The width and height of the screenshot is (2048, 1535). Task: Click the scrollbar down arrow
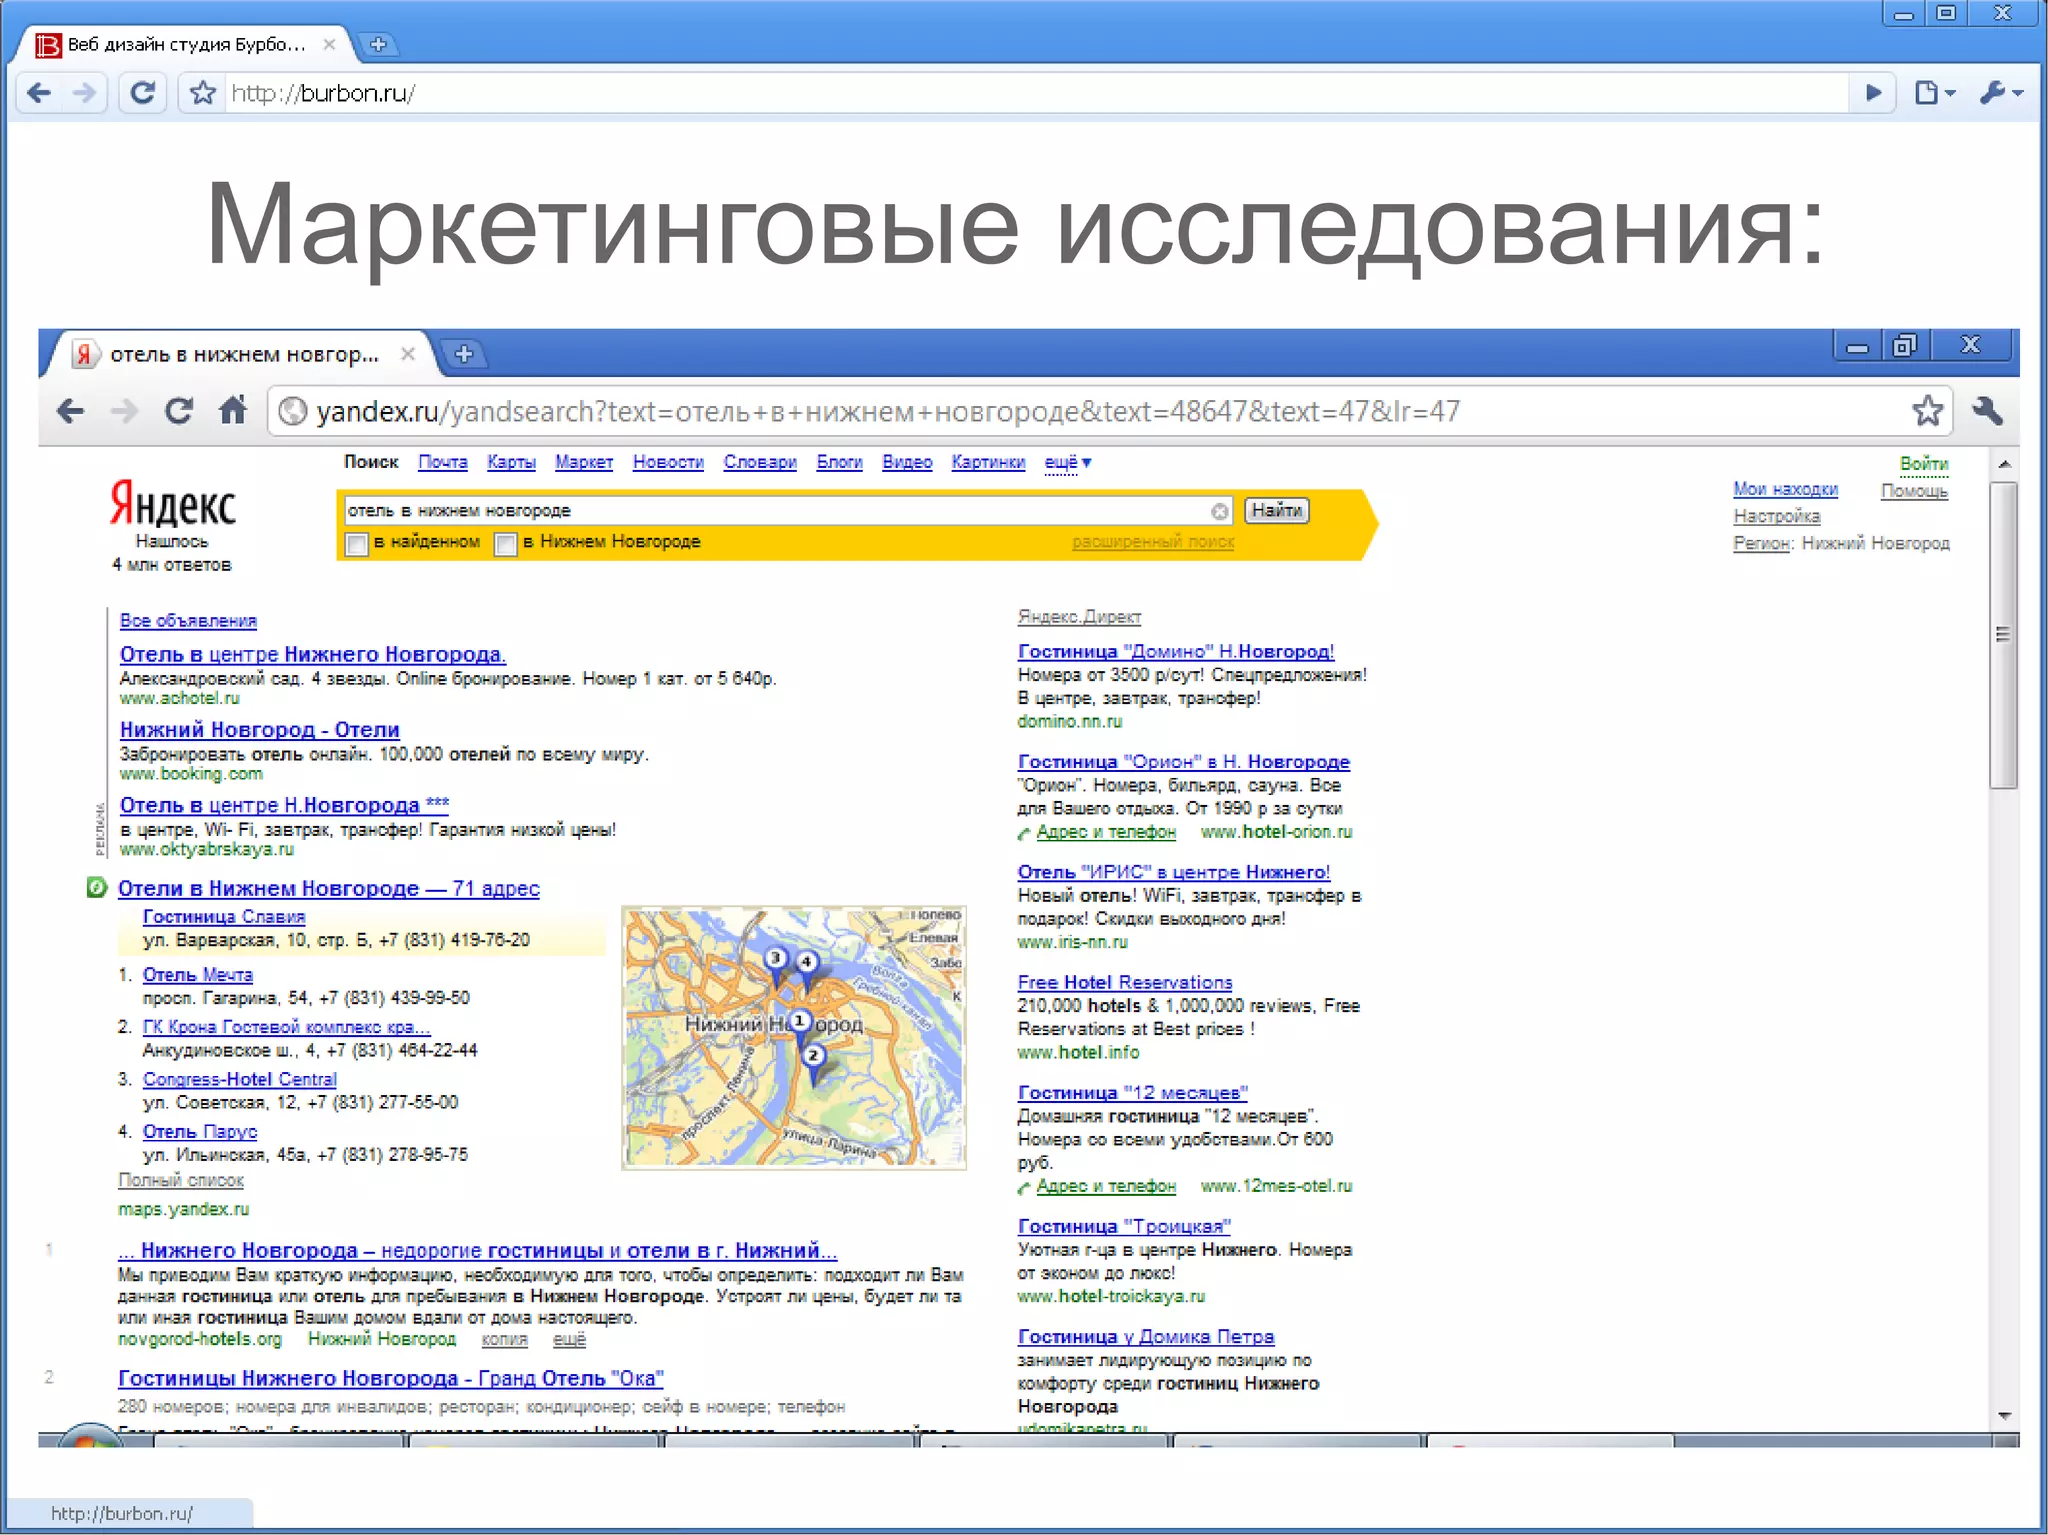pyautogui.click(x=2004, y=1416)
